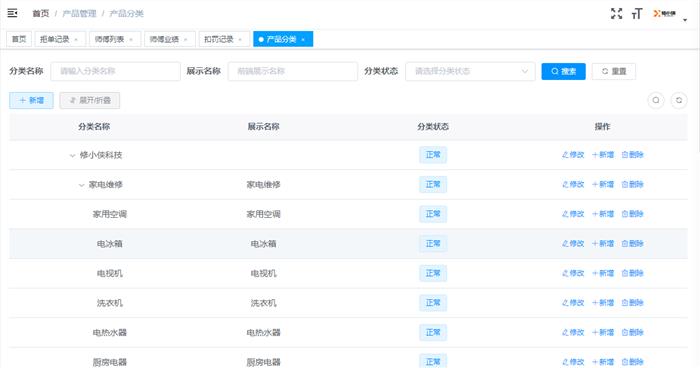This screenshot has height=368, width=700.
Task: Click 删除 in the 洗衣机 row
Action: [x=633, y=303]
